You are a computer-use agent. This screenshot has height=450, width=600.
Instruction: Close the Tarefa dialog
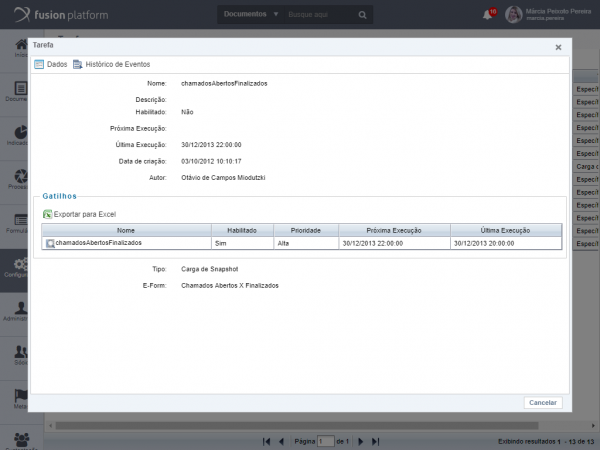pos(558,47)
